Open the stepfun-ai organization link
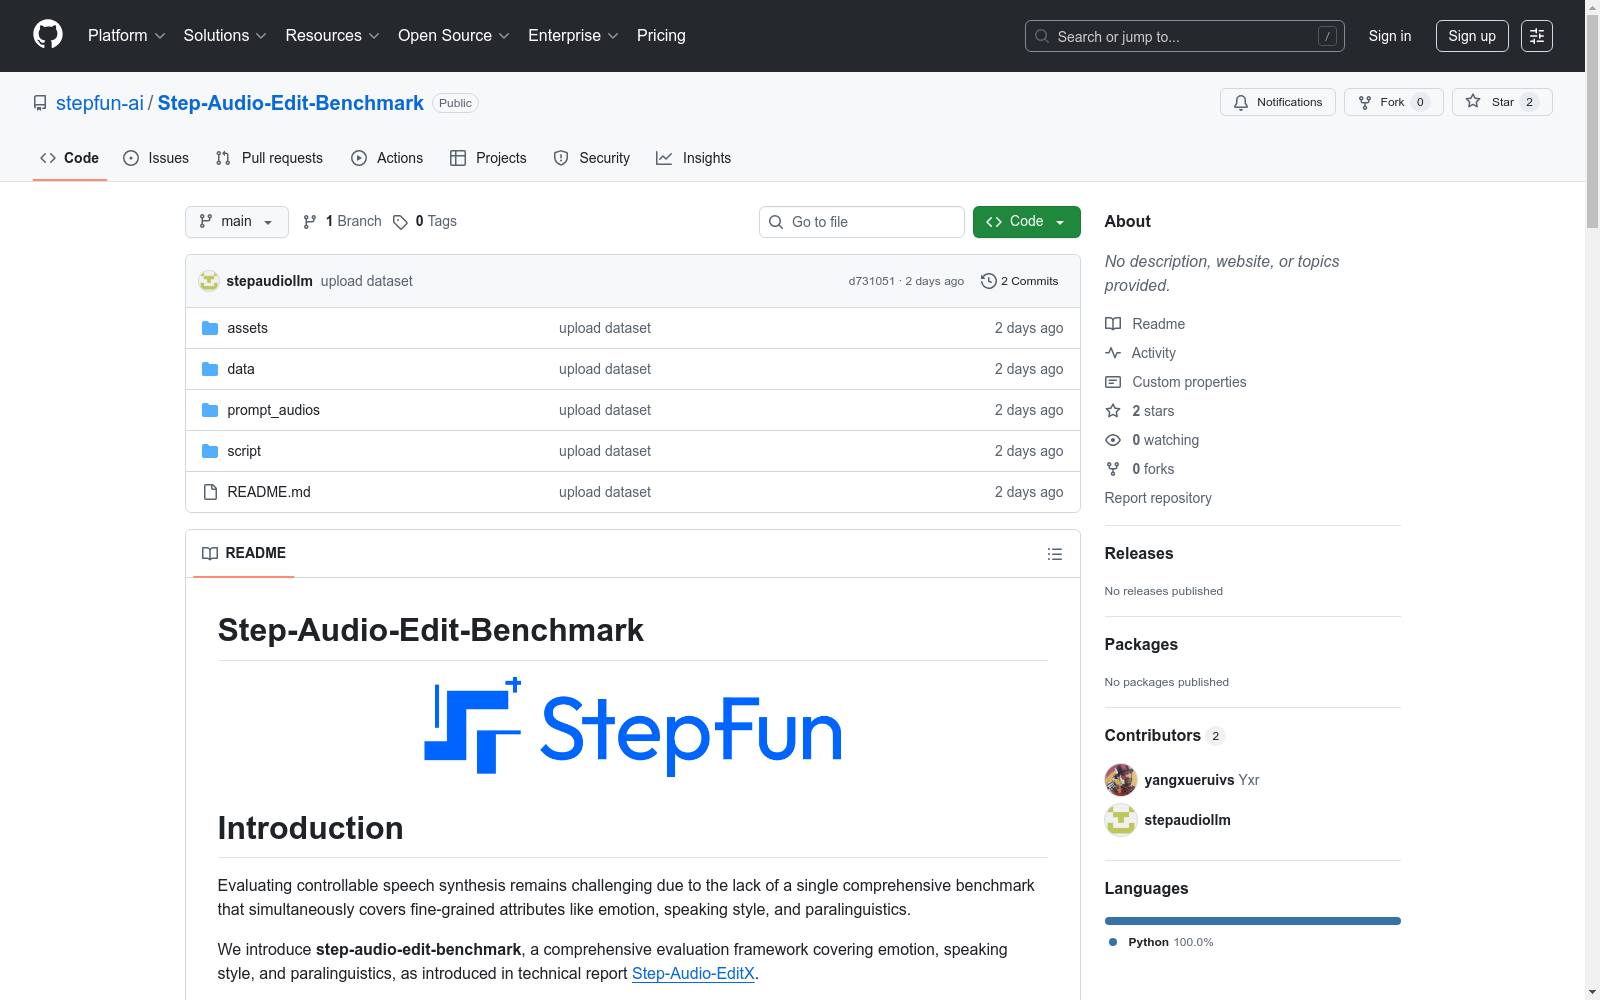The height and width of the screenshot is (1000, 1600). coord(100,103)
